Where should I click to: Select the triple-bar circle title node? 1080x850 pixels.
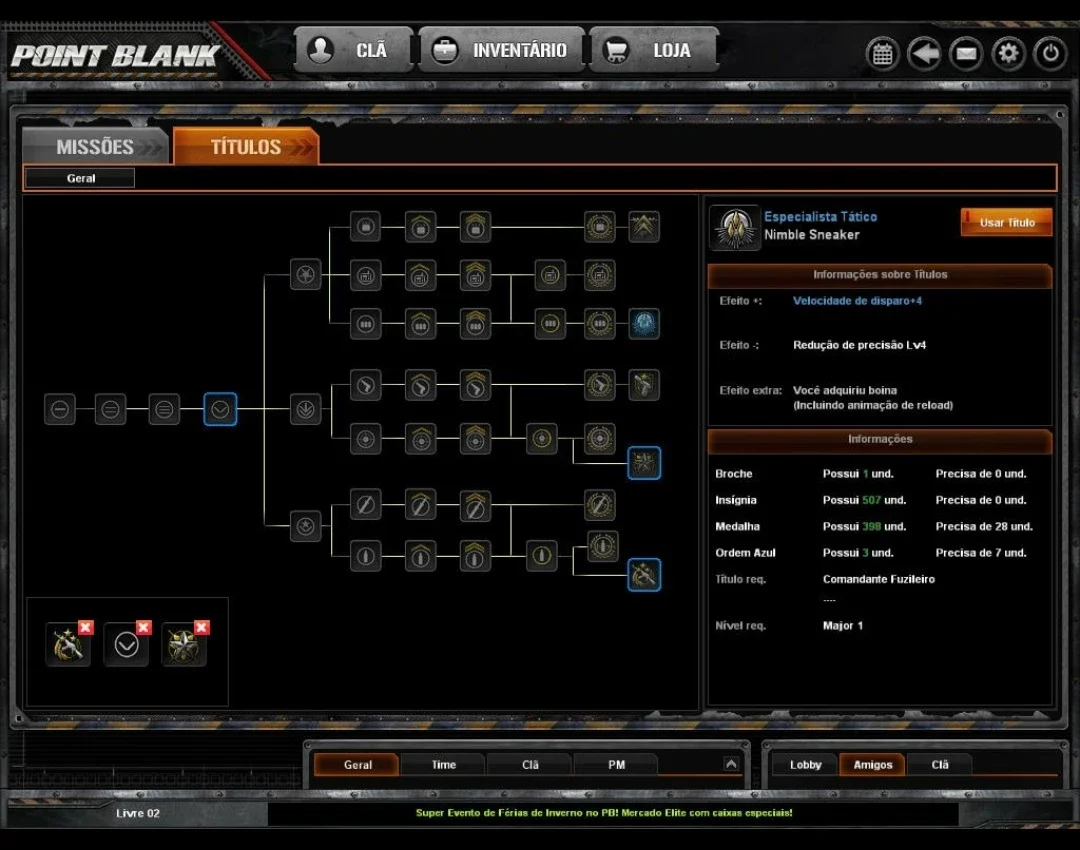point(164,409)
